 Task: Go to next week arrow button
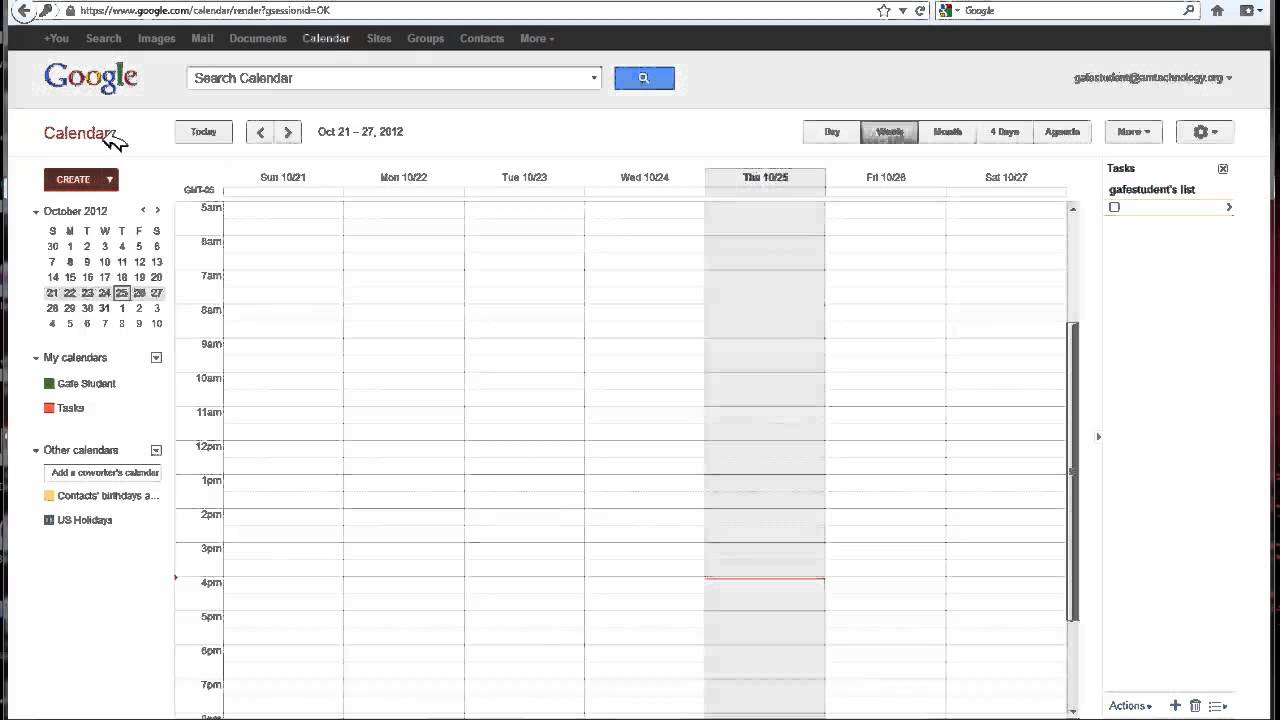point(288,132)
